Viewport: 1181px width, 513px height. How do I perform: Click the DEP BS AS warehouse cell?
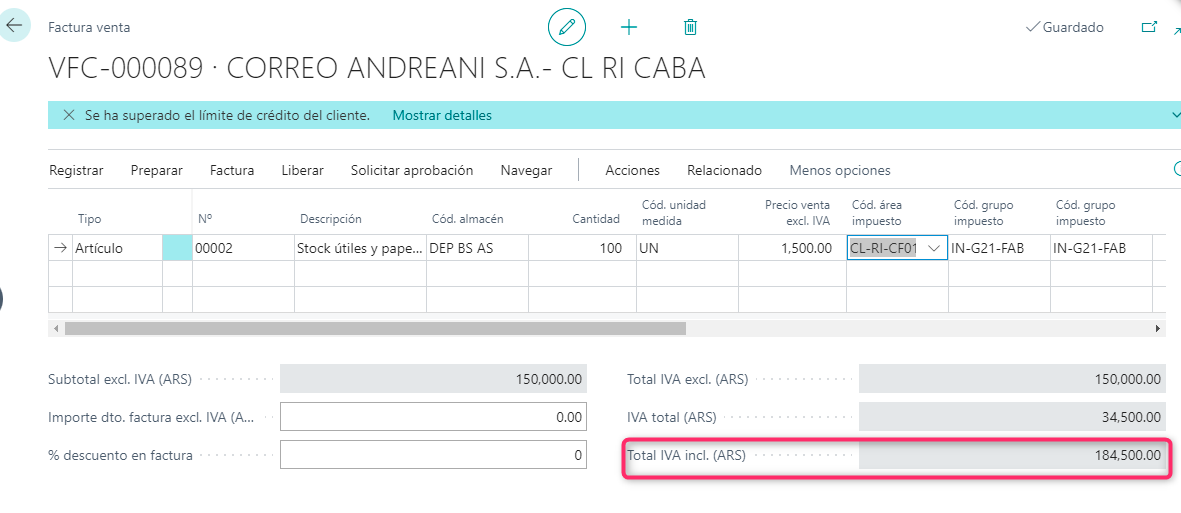click(x=478, y=248)
